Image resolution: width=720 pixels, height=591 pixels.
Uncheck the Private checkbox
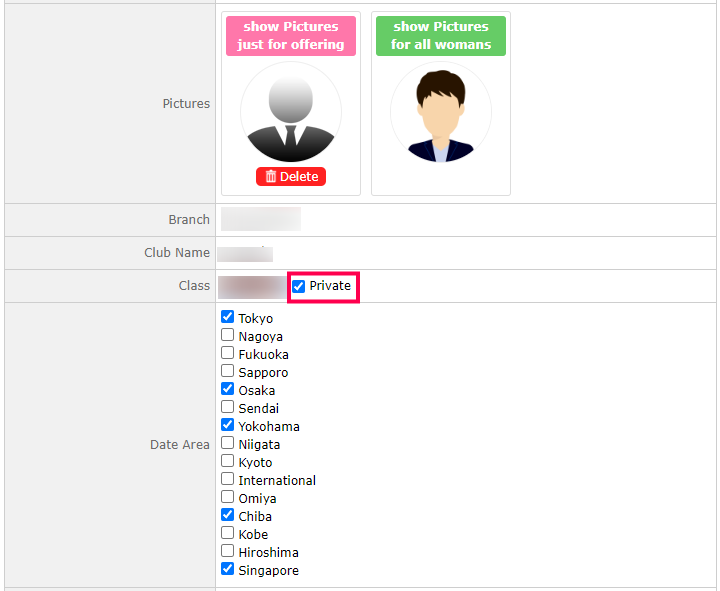[299, 286]
